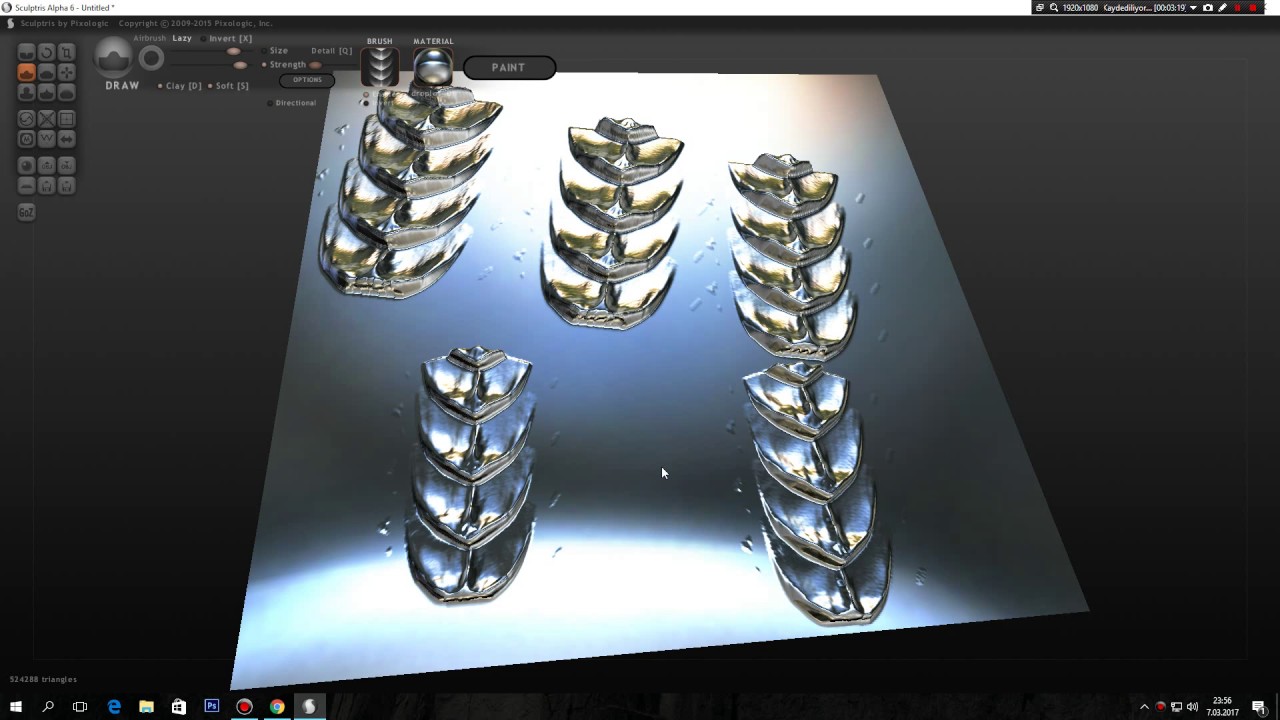Viewport: 1280px width, 720px height.
Task: Click the recorder pencil draw icon
Action: tap(1222, 8)
